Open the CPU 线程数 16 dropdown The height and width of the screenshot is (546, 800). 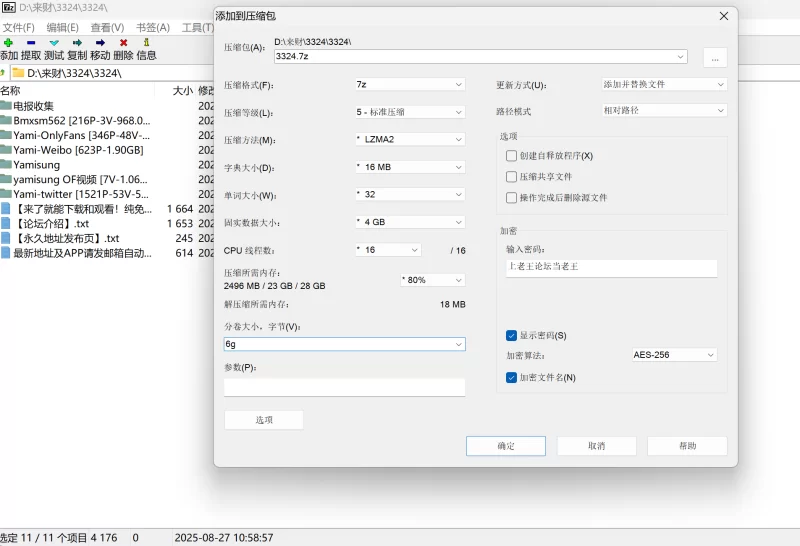tap(388, 250)
